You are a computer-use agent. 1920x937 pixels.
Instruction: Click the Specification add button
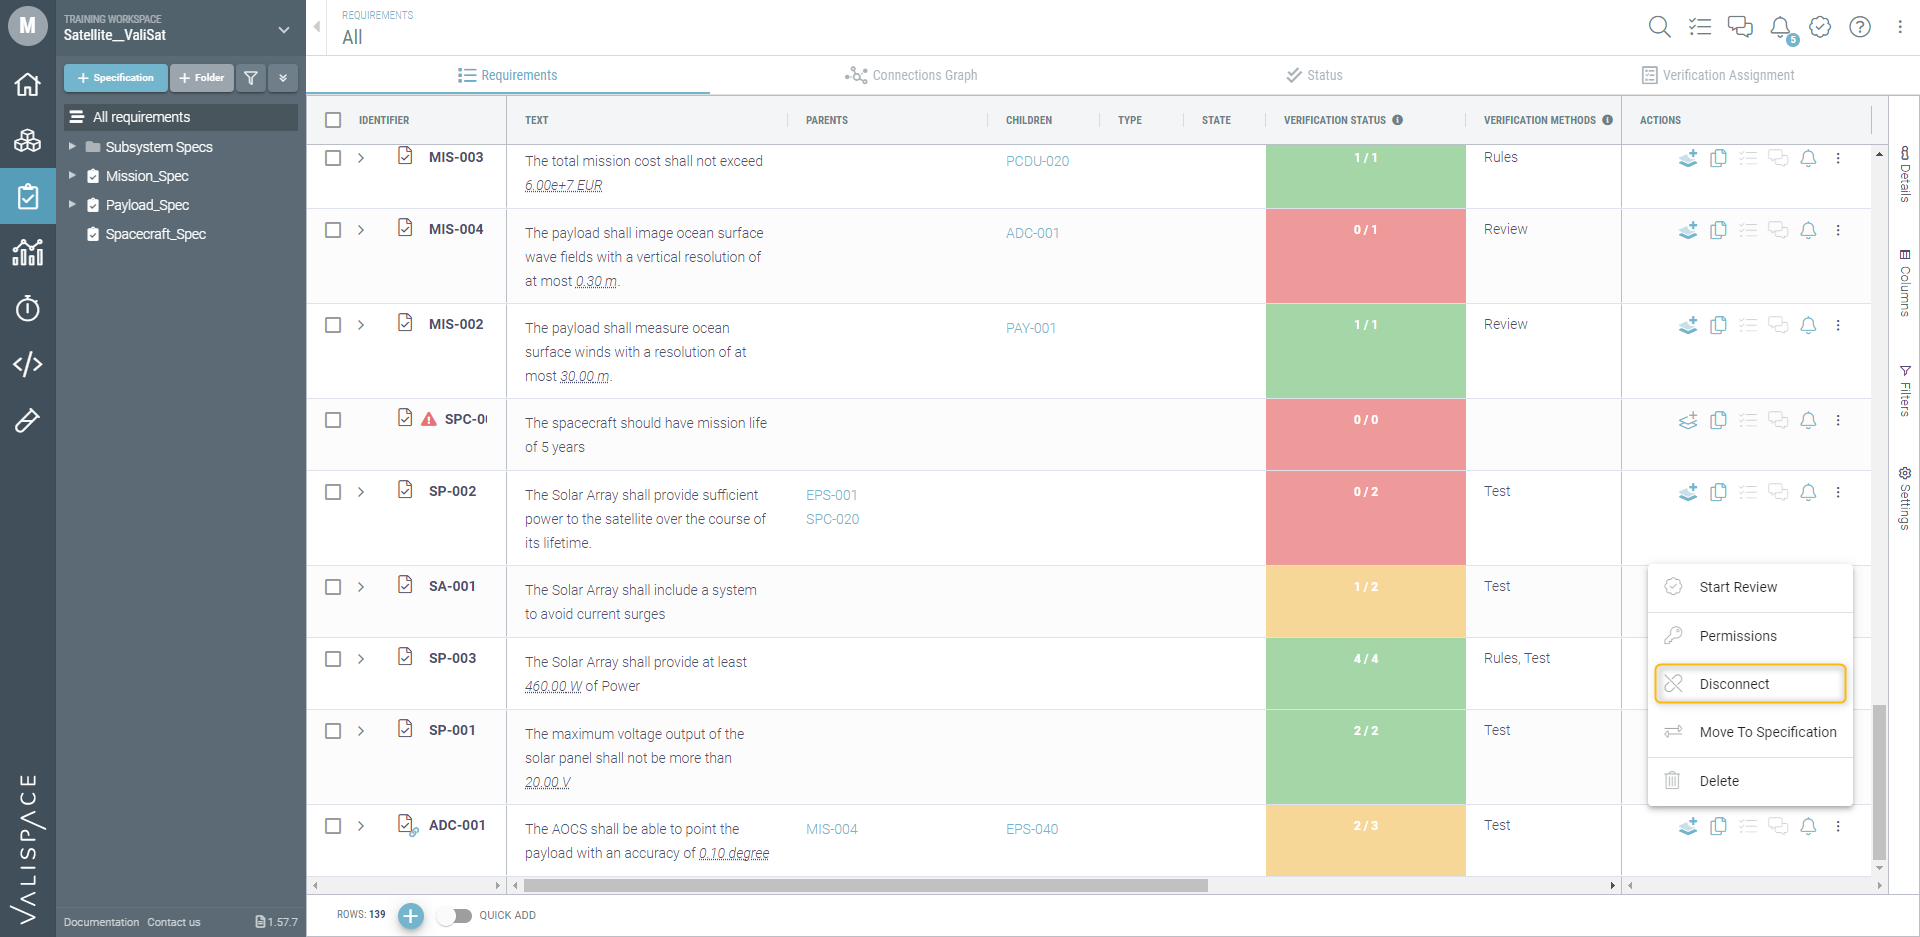pyautogui.click(x=115, y=77)
